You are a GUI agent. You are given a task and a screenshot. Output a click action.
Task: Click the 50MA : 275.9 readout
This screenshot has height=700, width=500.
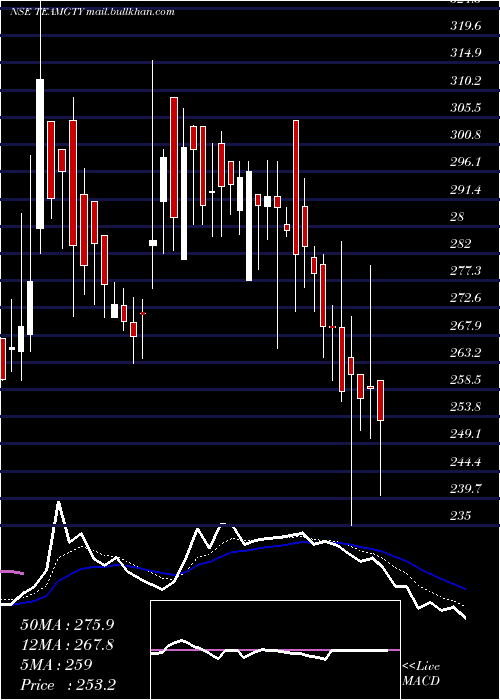(x=67, y=625)
